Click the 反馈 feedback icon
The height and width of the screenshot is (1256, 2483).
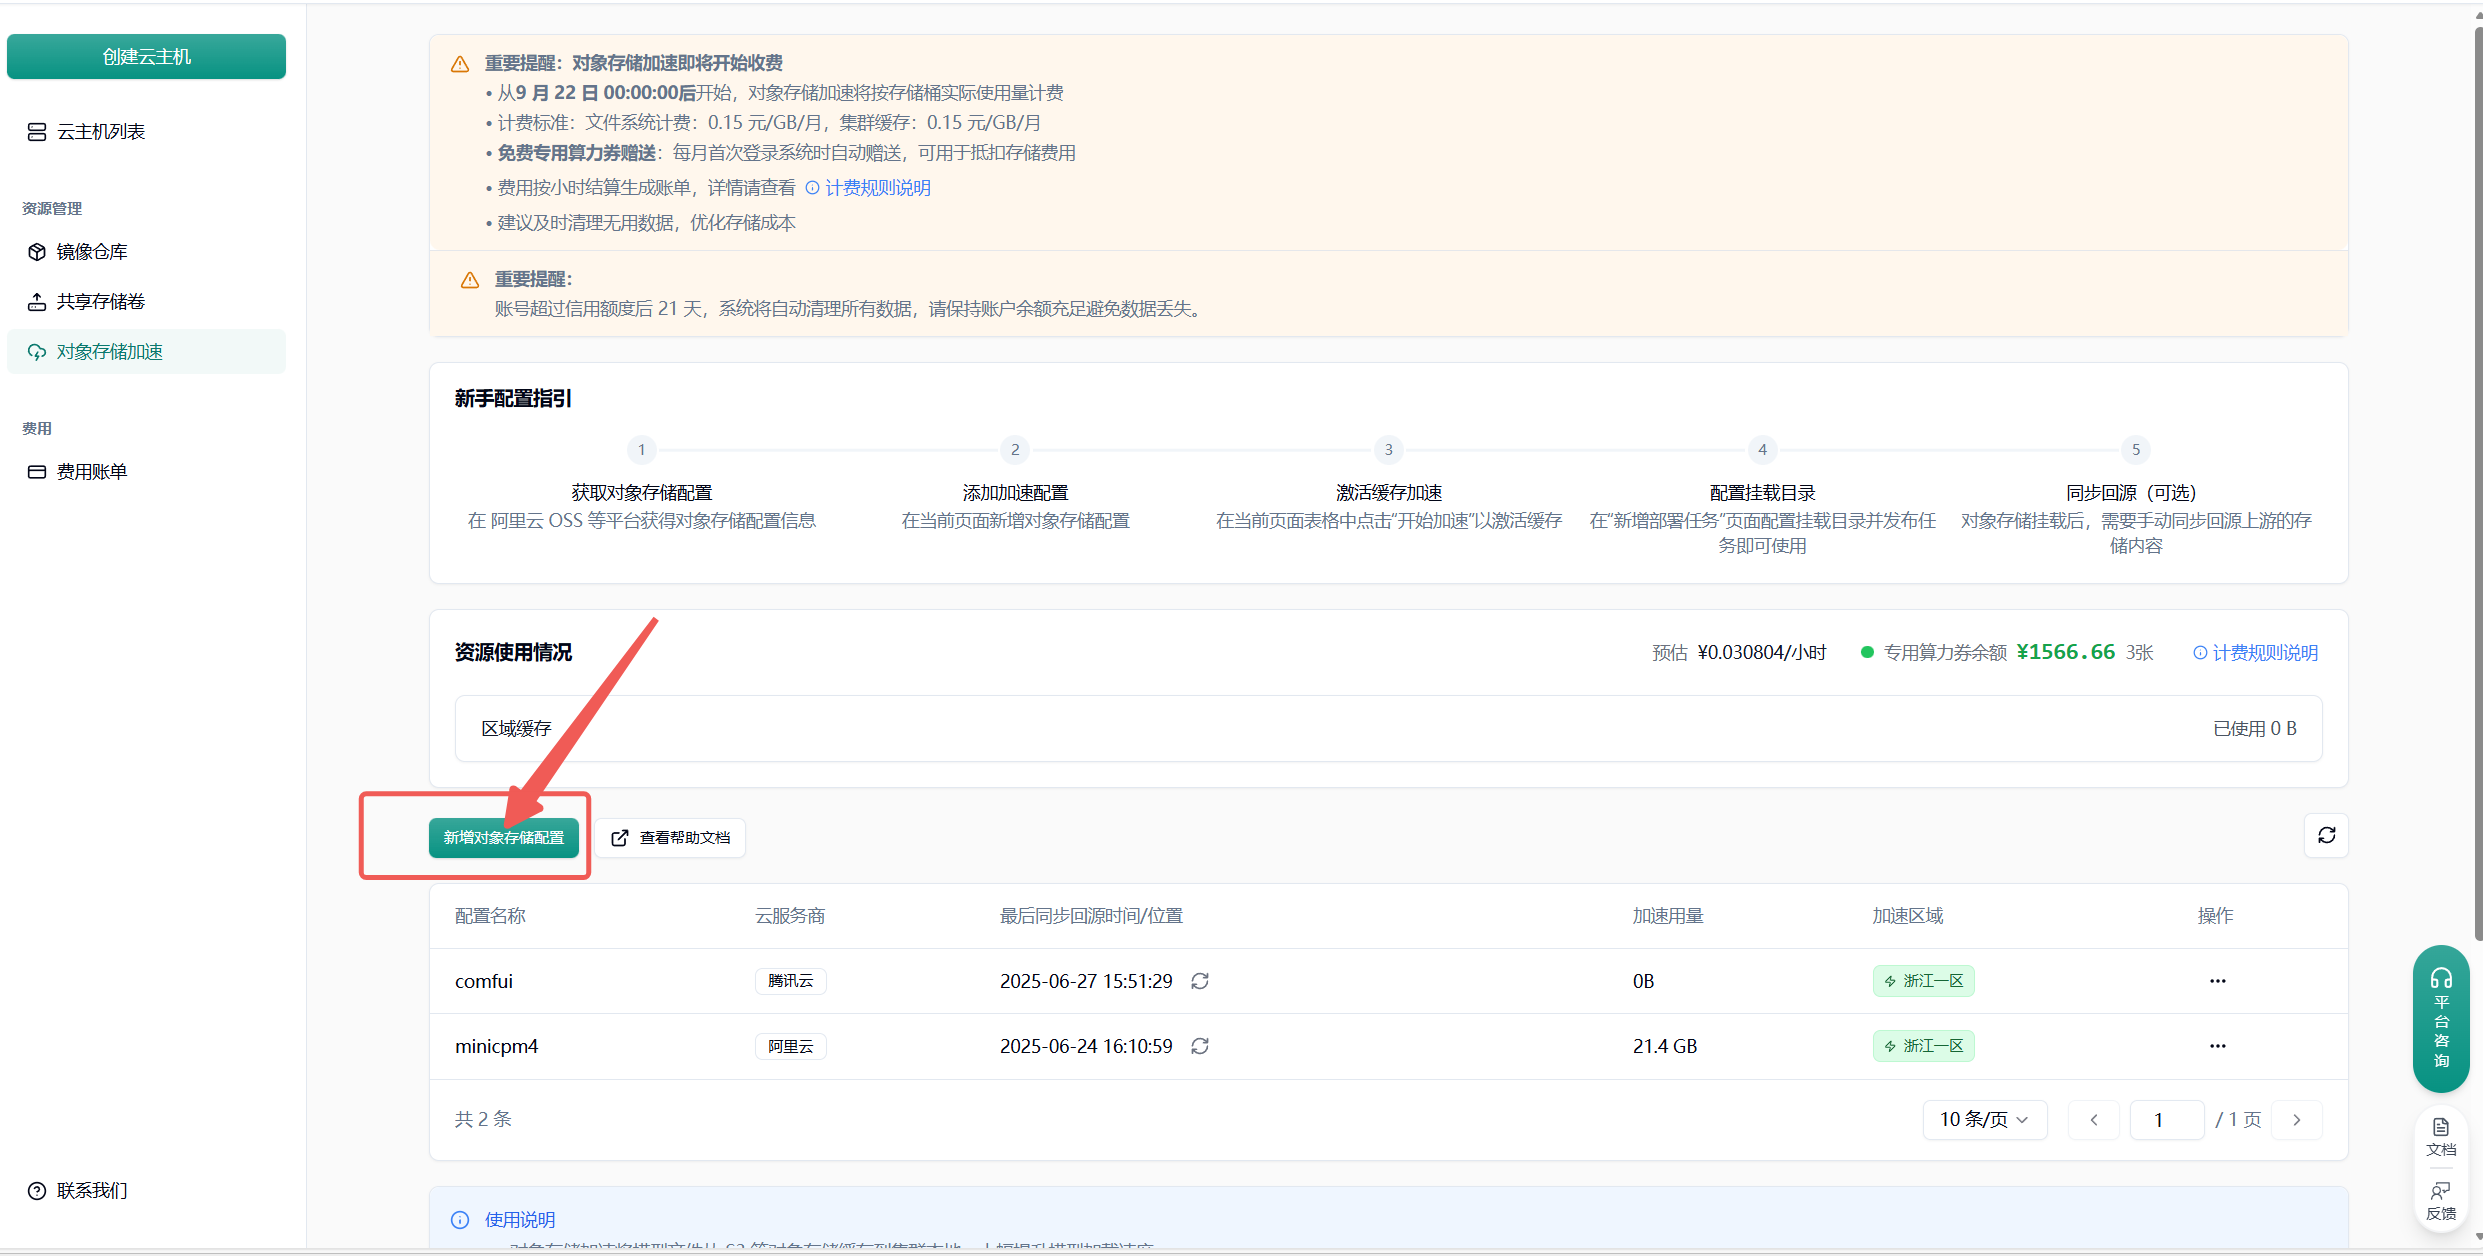point(2441,1200)
